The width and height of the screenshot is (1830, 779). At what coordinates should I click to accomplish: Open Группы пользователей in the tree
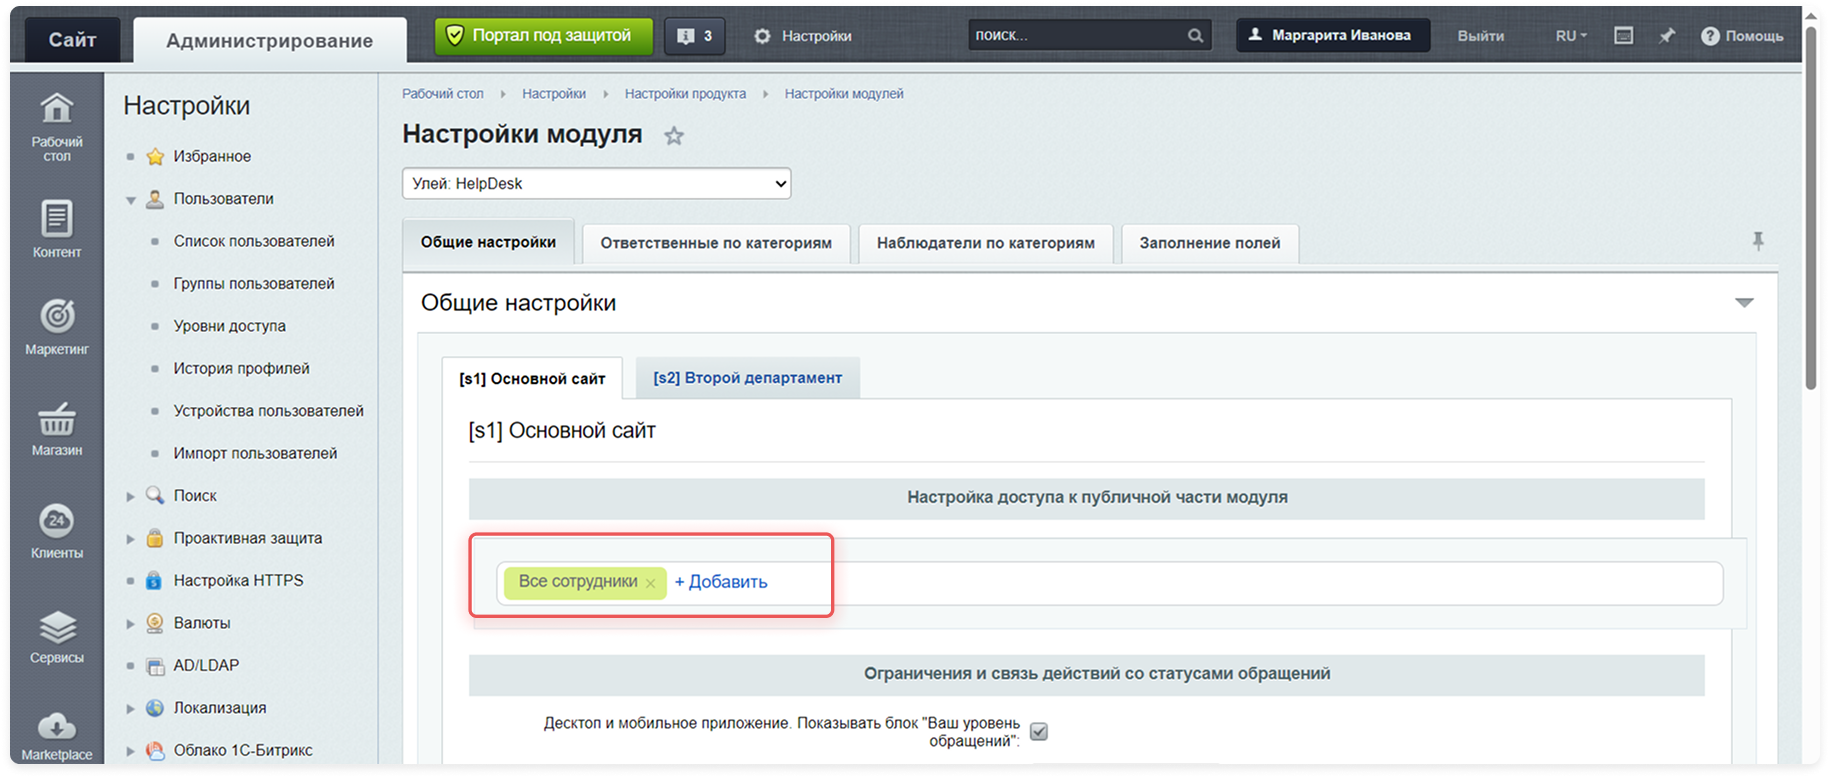pyautogui.click(x=254, y=284)
